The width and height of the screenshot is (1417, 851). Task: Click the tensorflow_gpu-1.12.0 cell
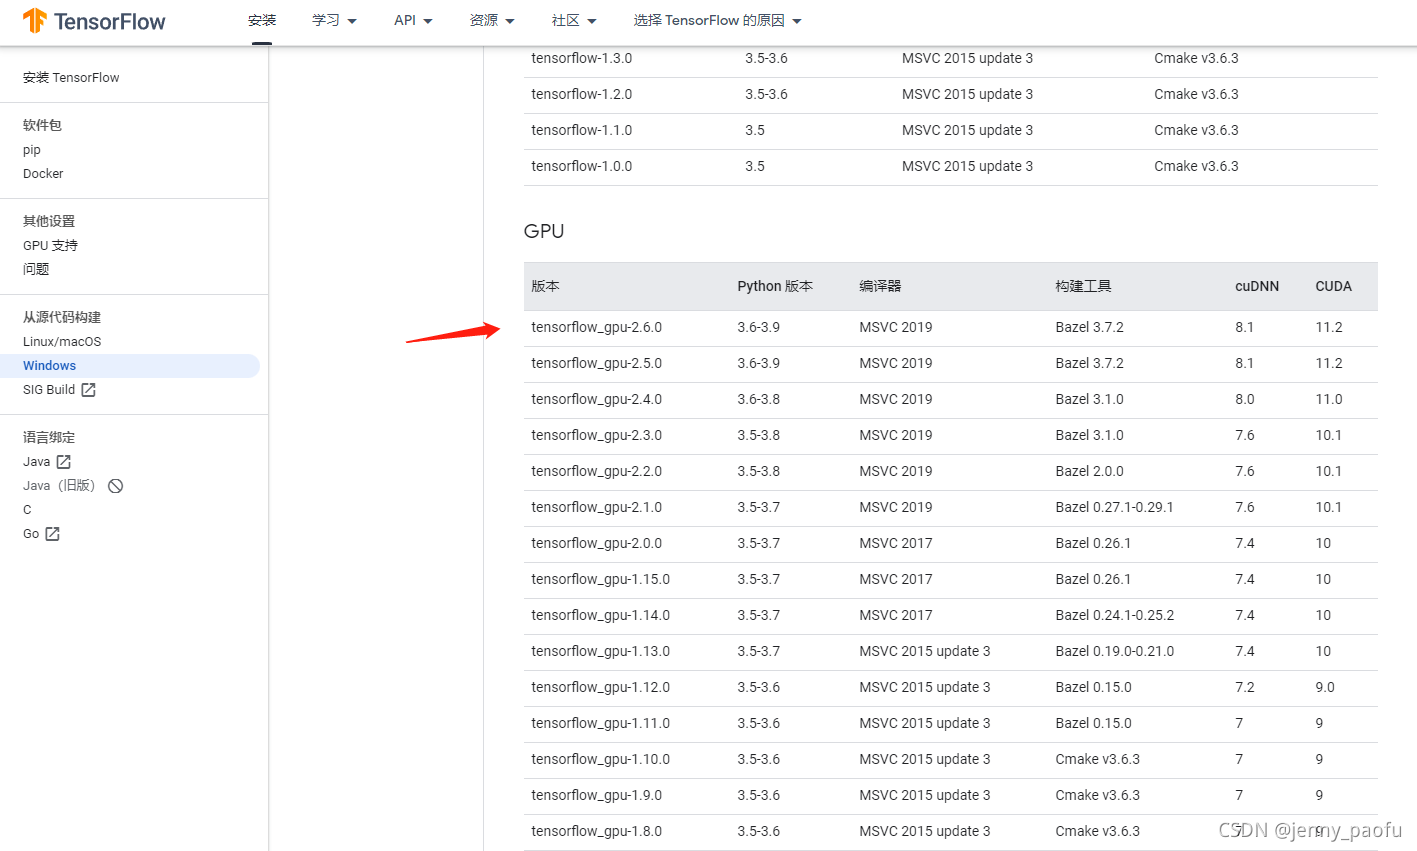pyautogui.click(x=601, y=687)
